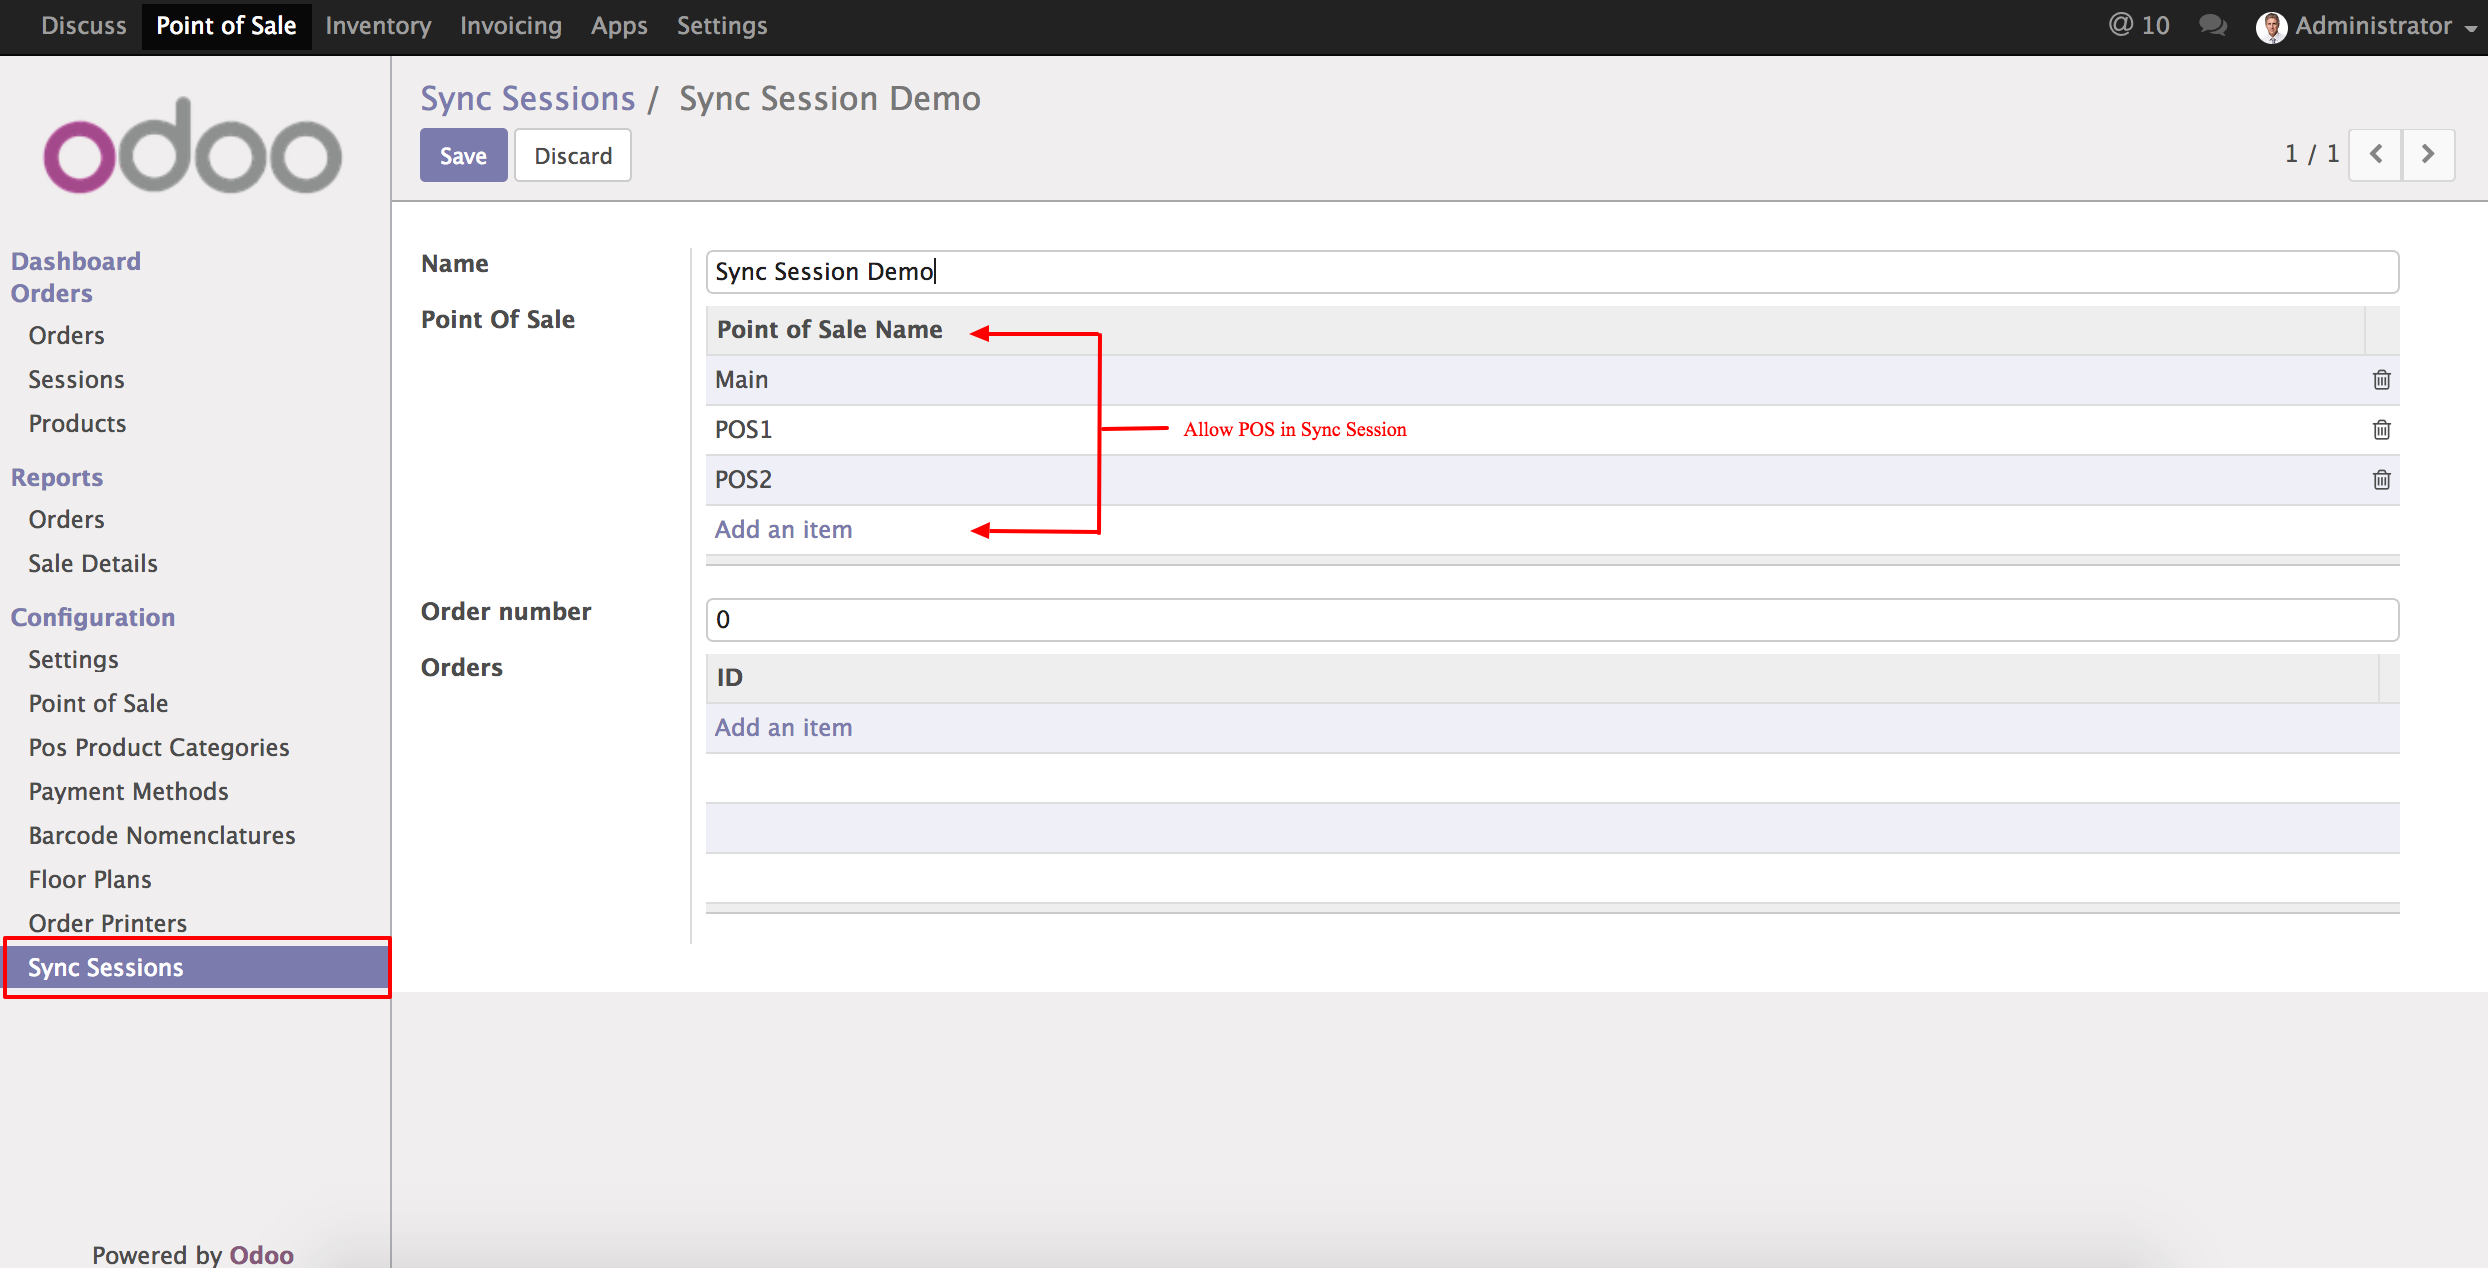The height and width of the screenshot is (1268, 2488).
Task: Open the @ 10 mentions inbox
Action: pyautogui.click(x=2139, y=25)
